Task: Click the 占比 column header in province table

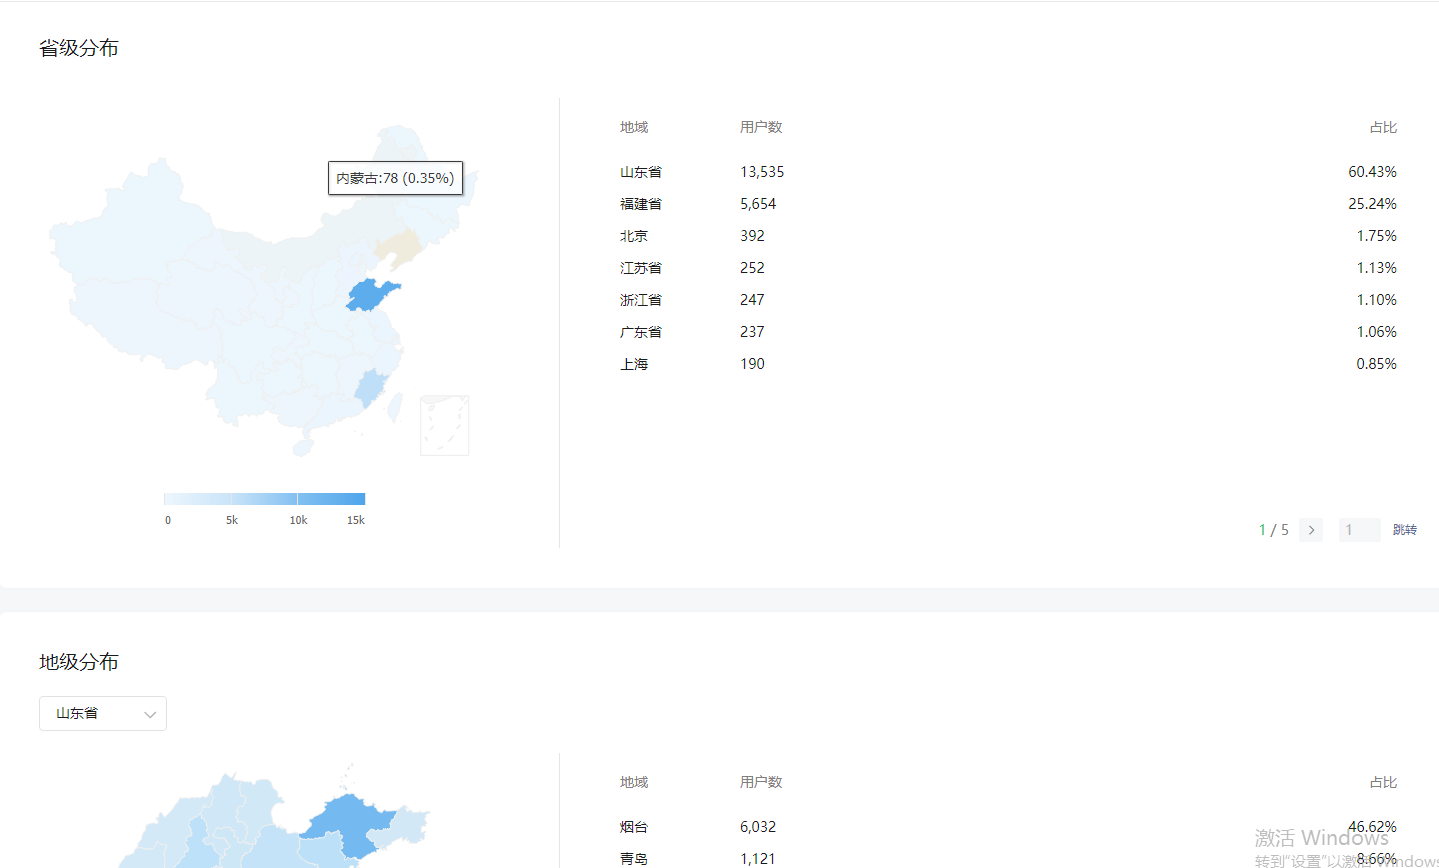Action: tap(1383, 127)
